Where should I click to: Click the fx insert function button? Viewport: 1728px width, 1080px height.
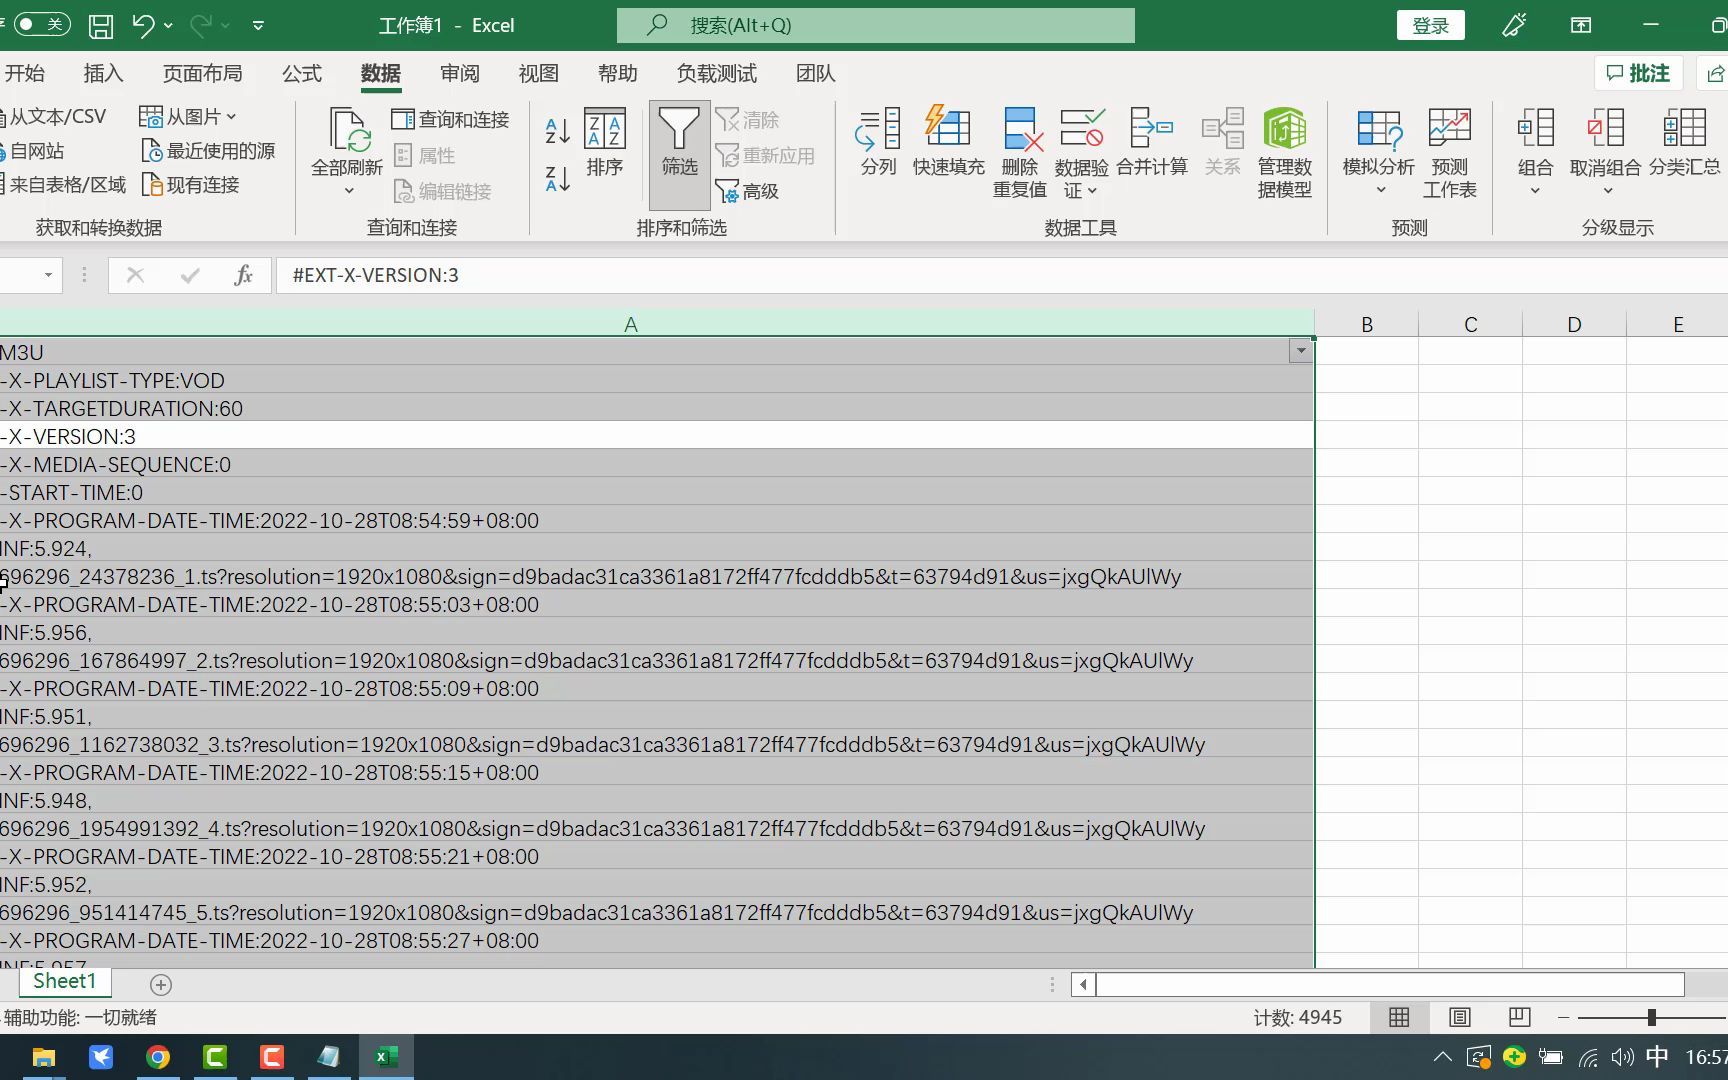click(x=243, y=275)
